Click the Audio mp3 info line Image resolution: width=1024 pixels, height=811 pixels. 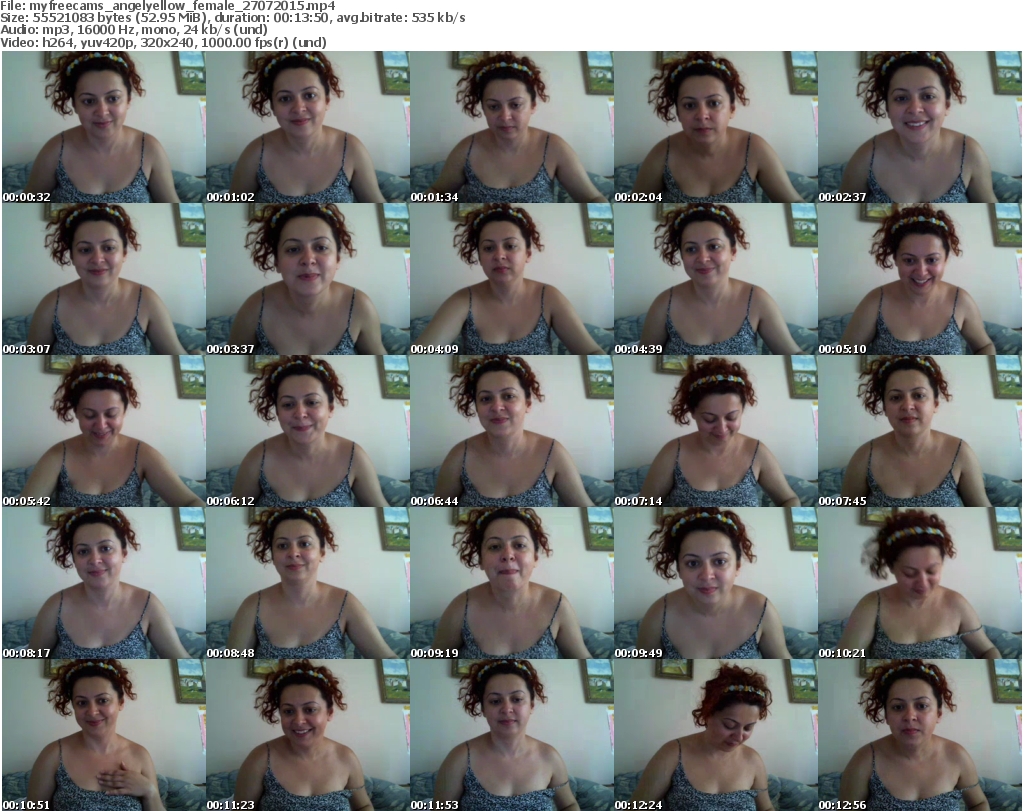134,30
